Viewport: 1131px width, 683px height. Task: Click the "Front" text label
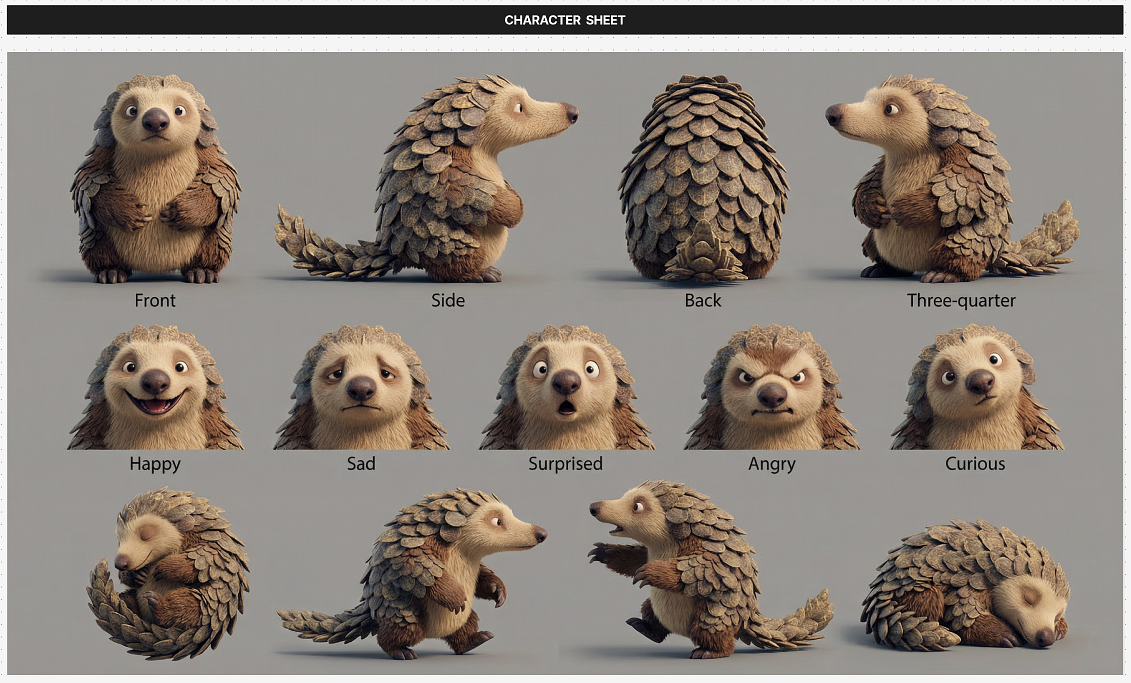click(155, 300)
